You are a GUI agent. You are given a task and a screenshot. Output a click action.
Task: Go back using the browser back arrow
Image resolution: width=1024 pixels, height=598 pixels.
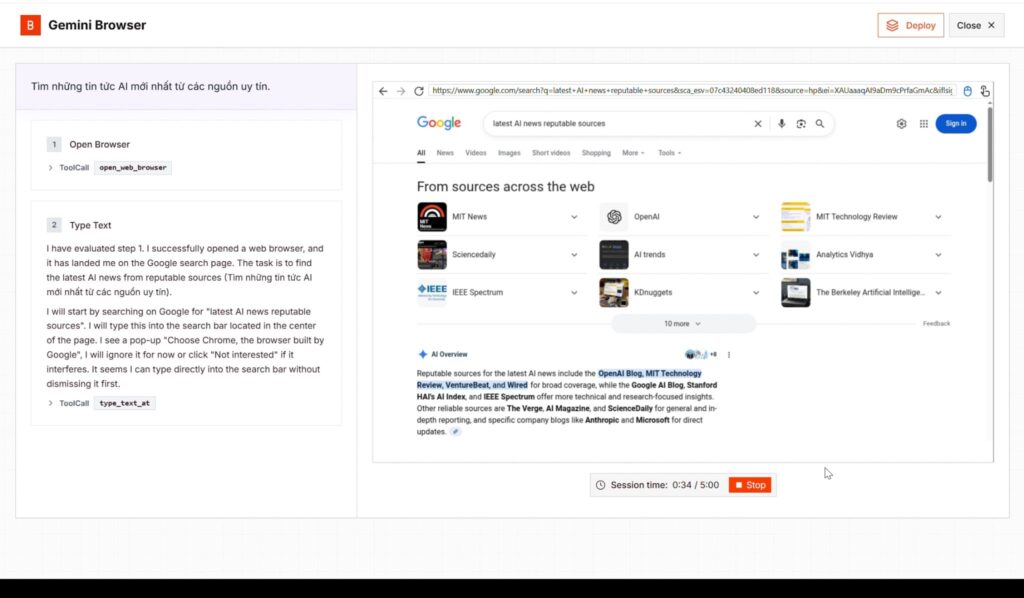pyautogui.click(x=383, y=90)
